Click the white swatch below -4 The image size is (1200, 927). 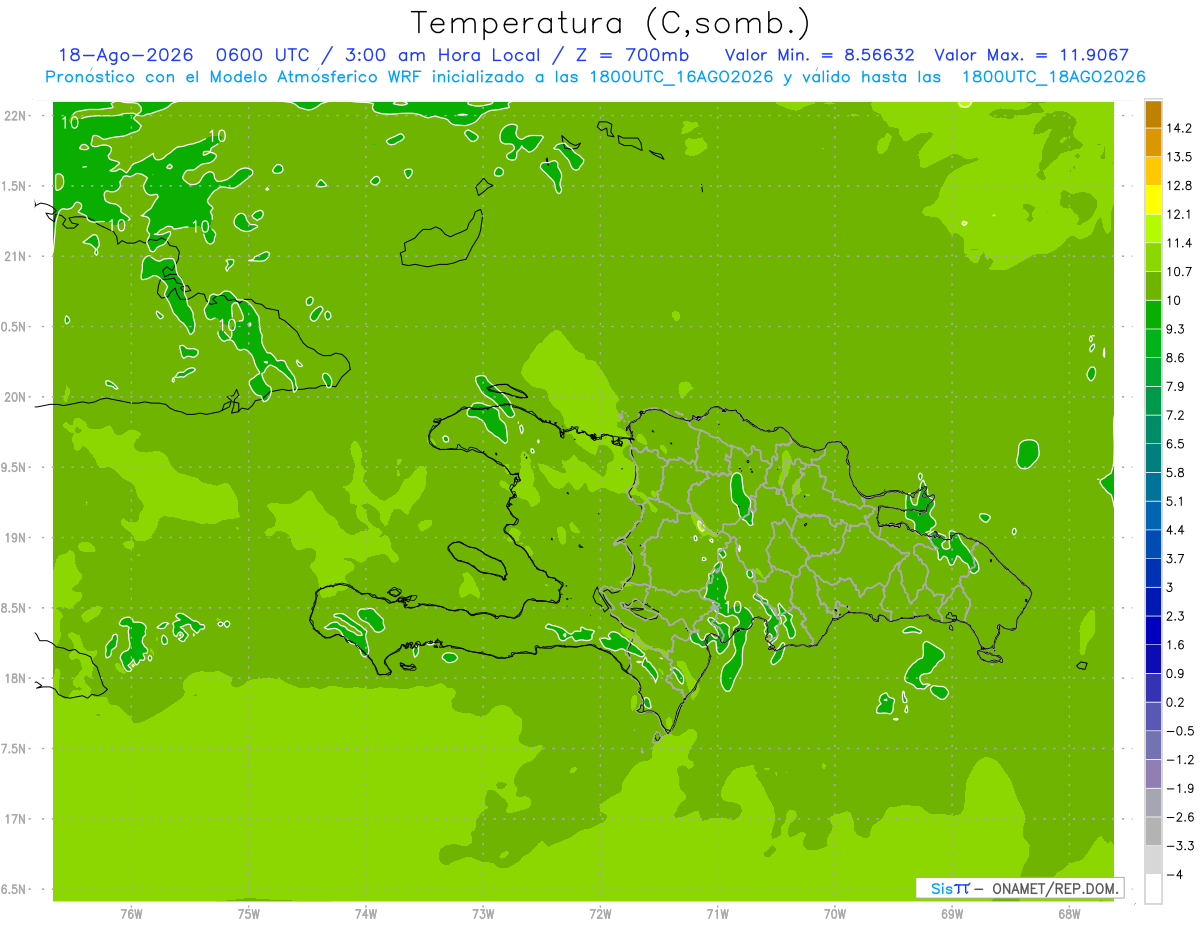point(1153,889)
